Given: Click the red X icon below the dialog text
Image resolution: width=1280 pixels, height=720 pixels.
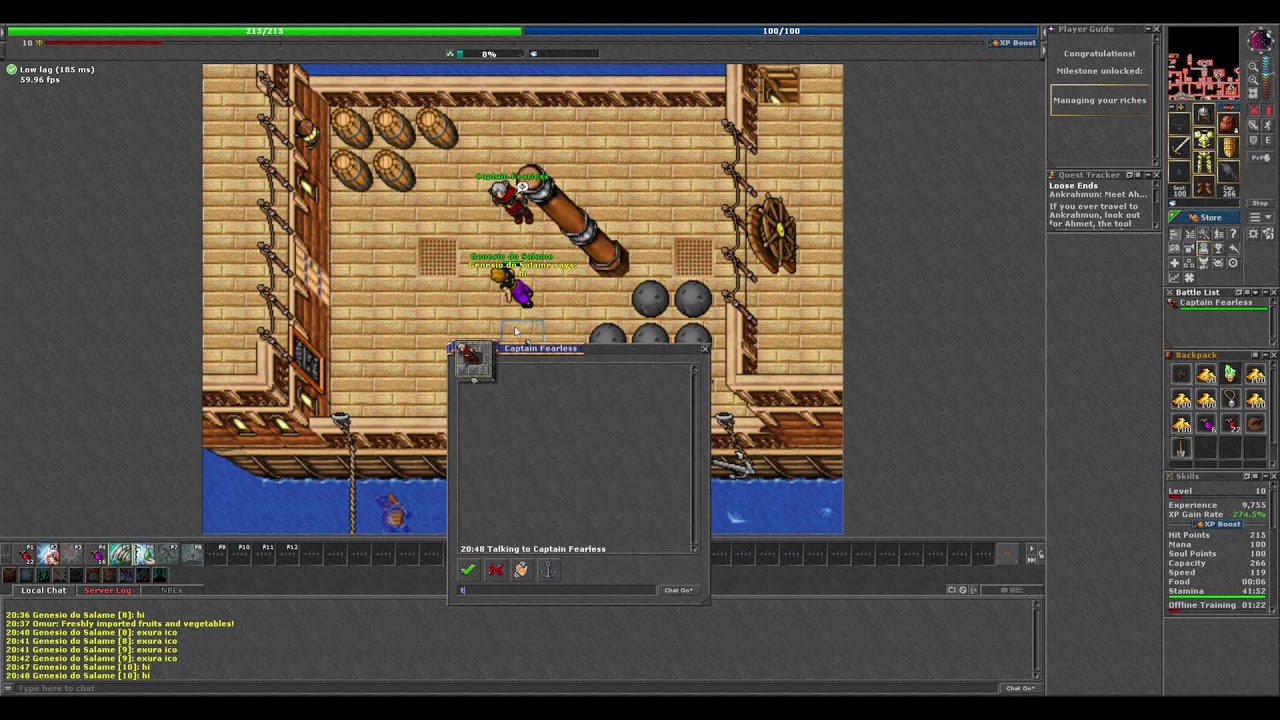Looking at the screenshot, I should (x=495, y=570).
